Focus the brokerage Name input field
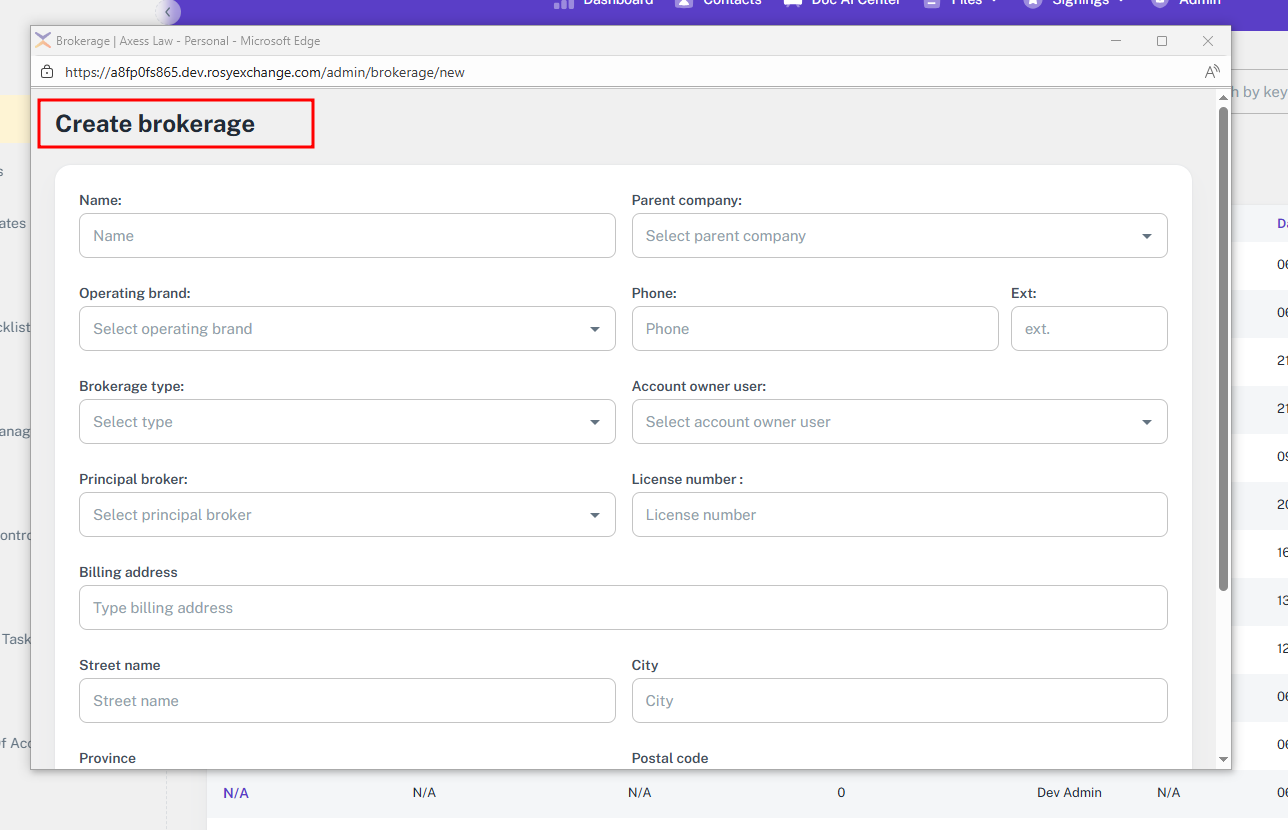The image size is (1288, 830). (x=347, y=236)
